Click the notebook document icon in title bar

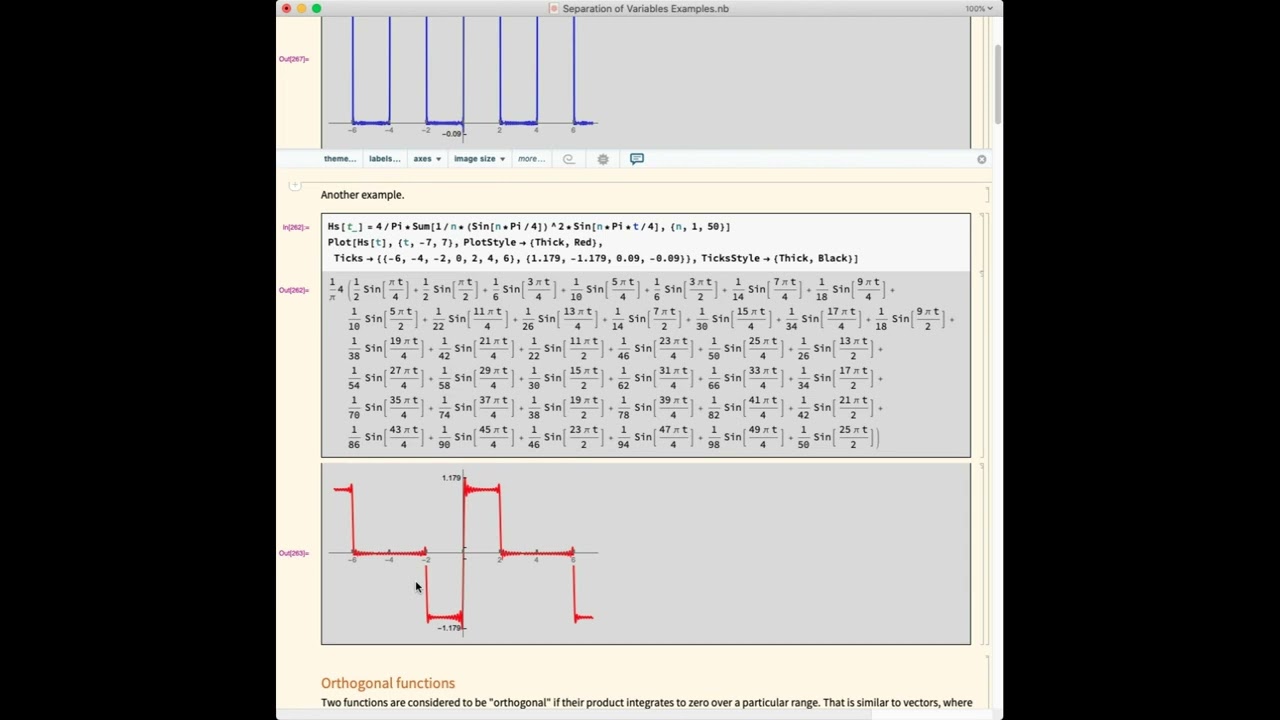click(554, 8)
